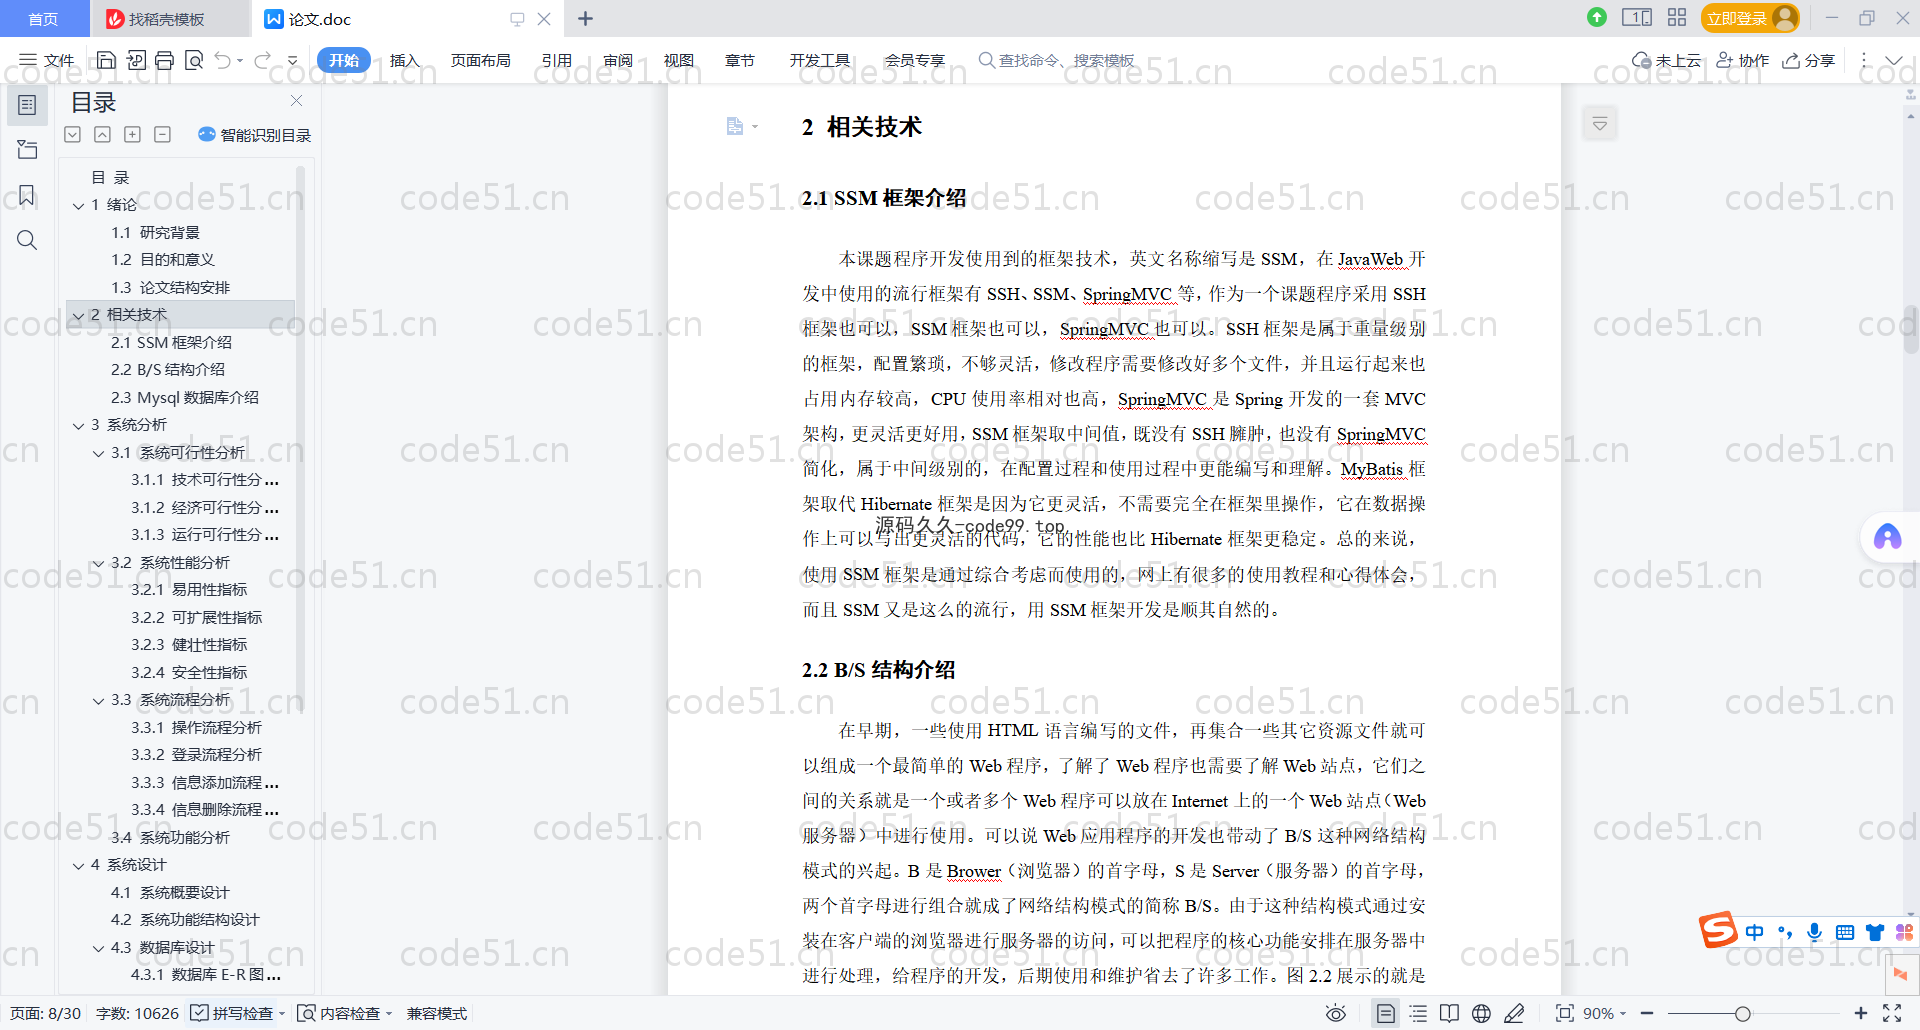This screenshot has width=1920, height=1030.
Task: Switch to the 开发工具 ribbon tab
Action: click(819, 61)
